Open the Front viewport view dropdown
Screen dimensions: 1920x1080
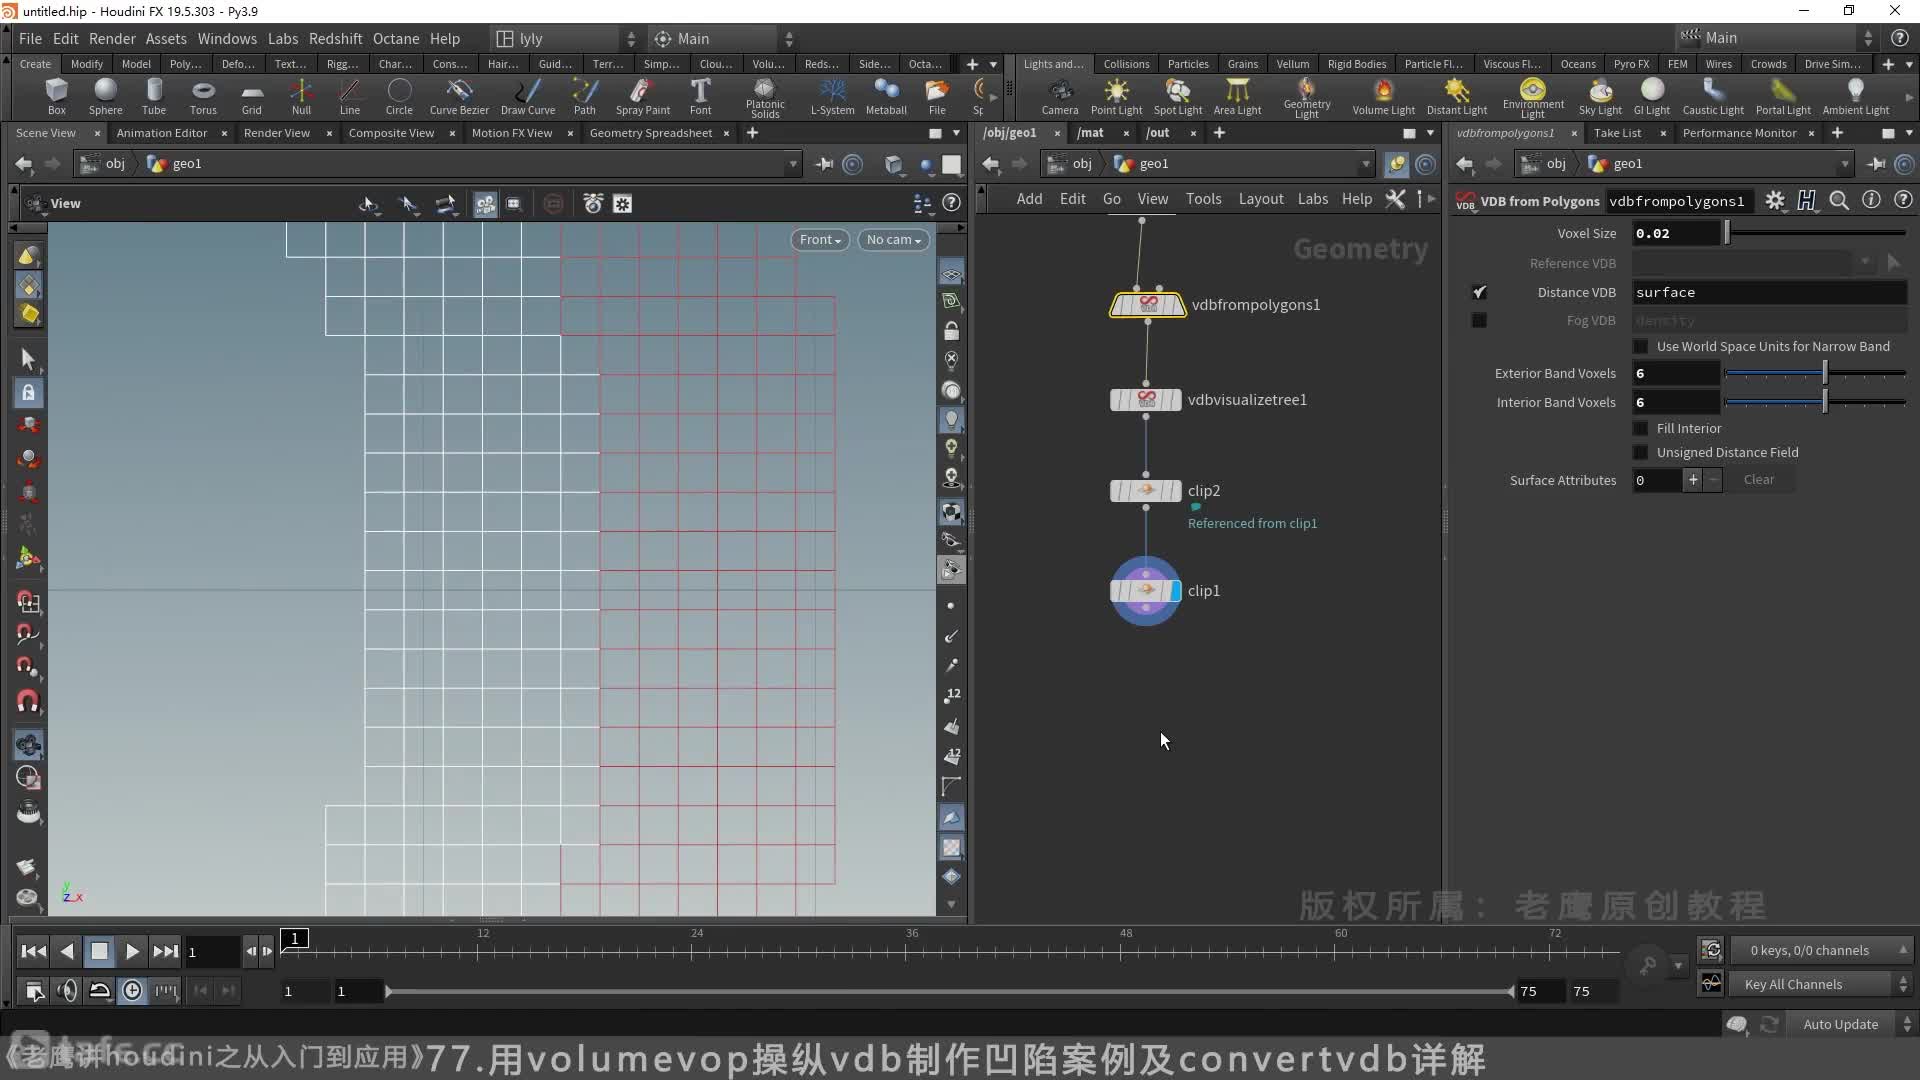820,240
